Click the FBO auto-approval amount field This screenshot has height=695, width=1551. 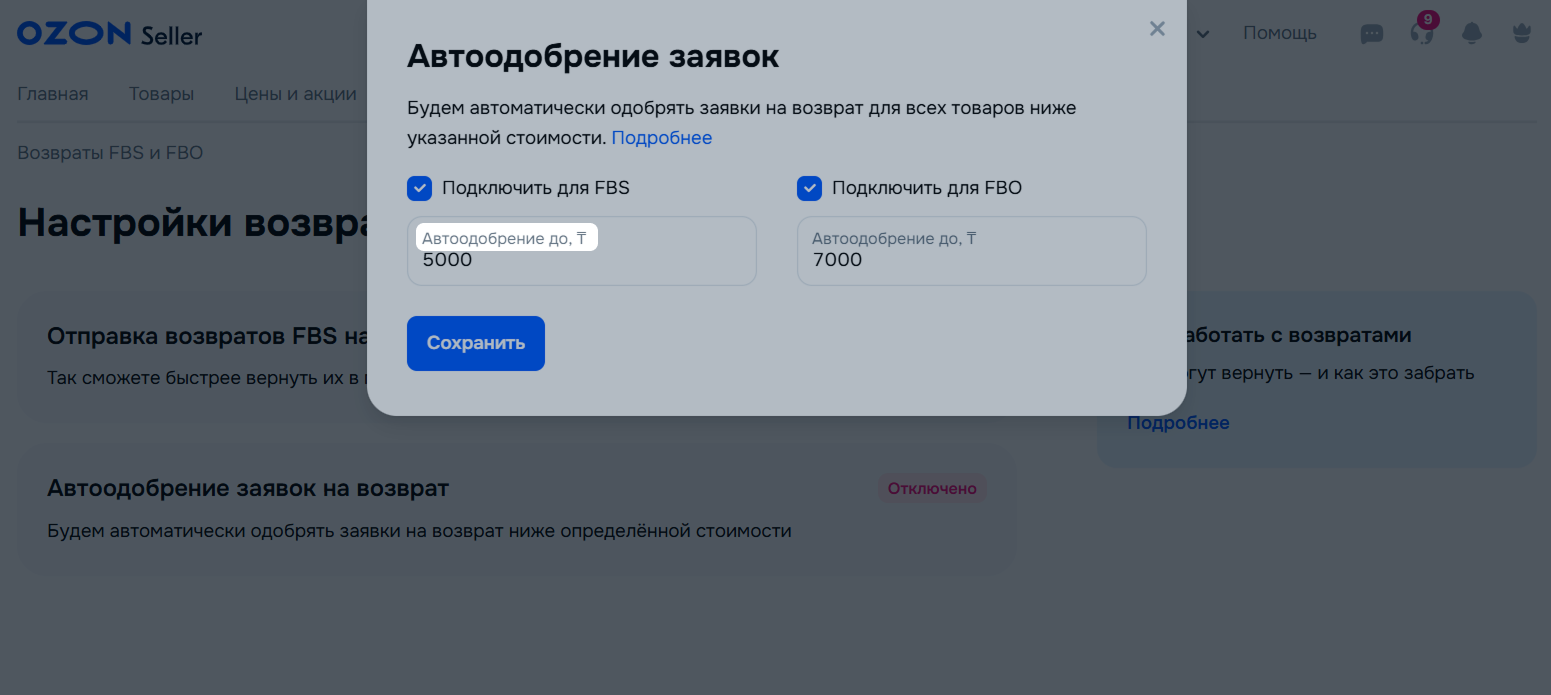pos(971,261)
